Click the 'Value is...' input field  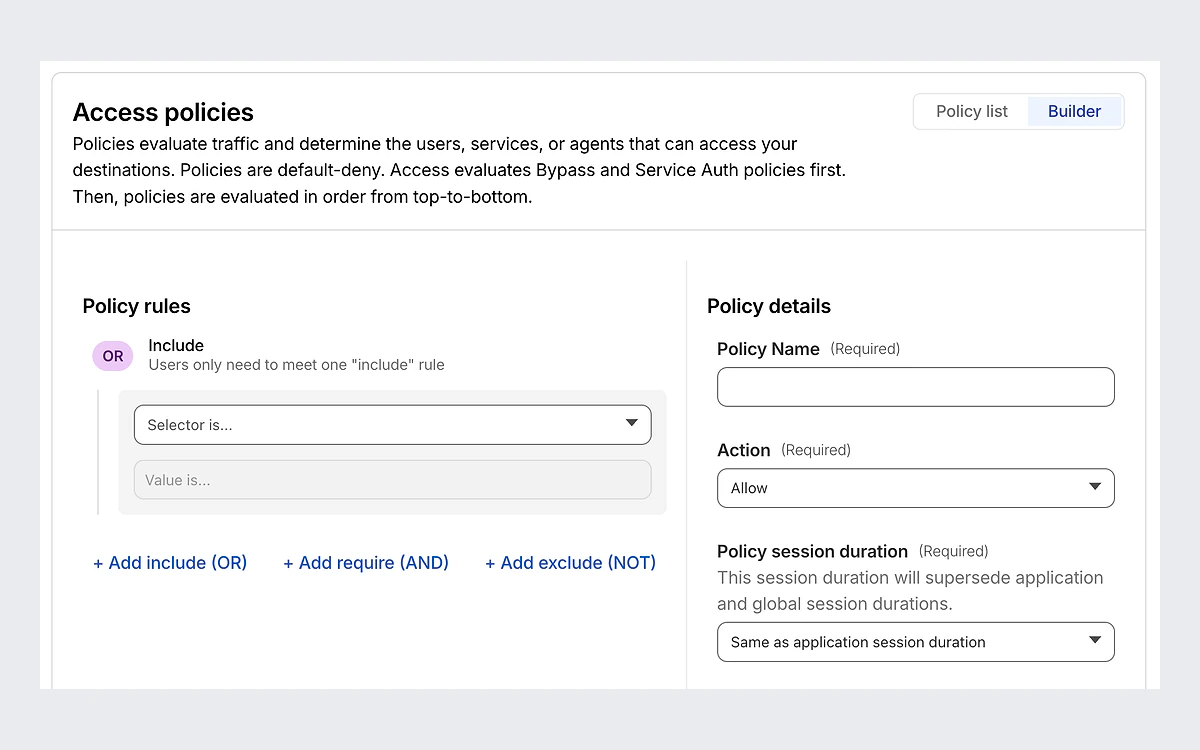(392, 480)
